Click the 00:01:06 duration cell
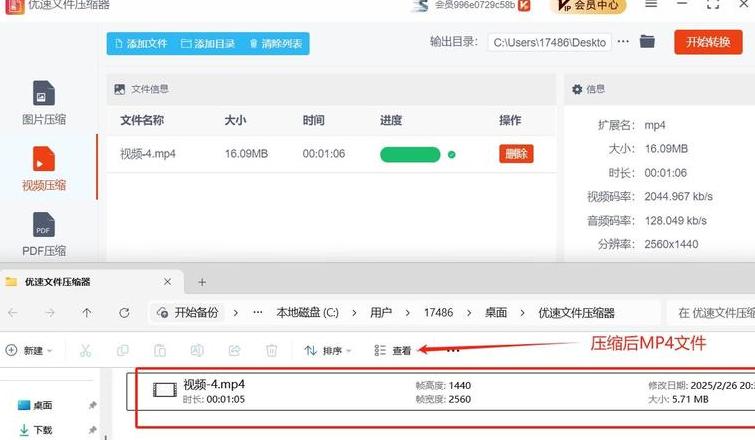The width and height of the screenshot is (755, 440). 324,154
